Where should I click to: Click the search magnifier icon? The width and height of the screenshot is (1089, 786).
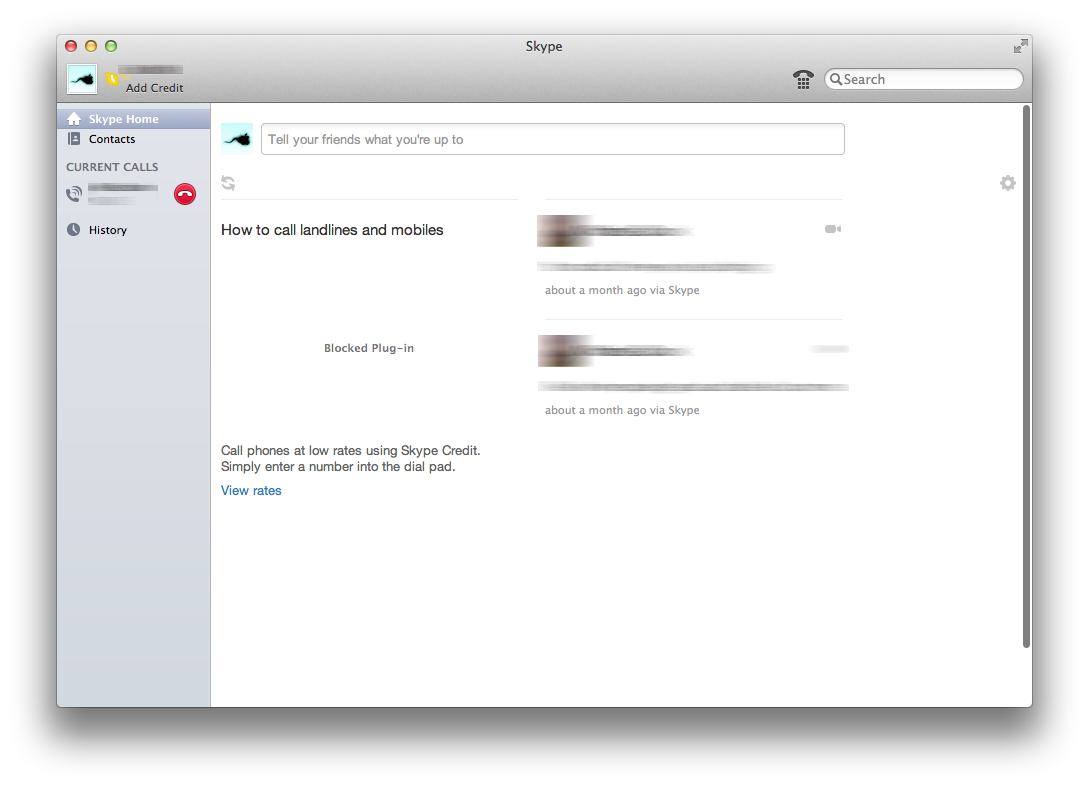(836, 79)
